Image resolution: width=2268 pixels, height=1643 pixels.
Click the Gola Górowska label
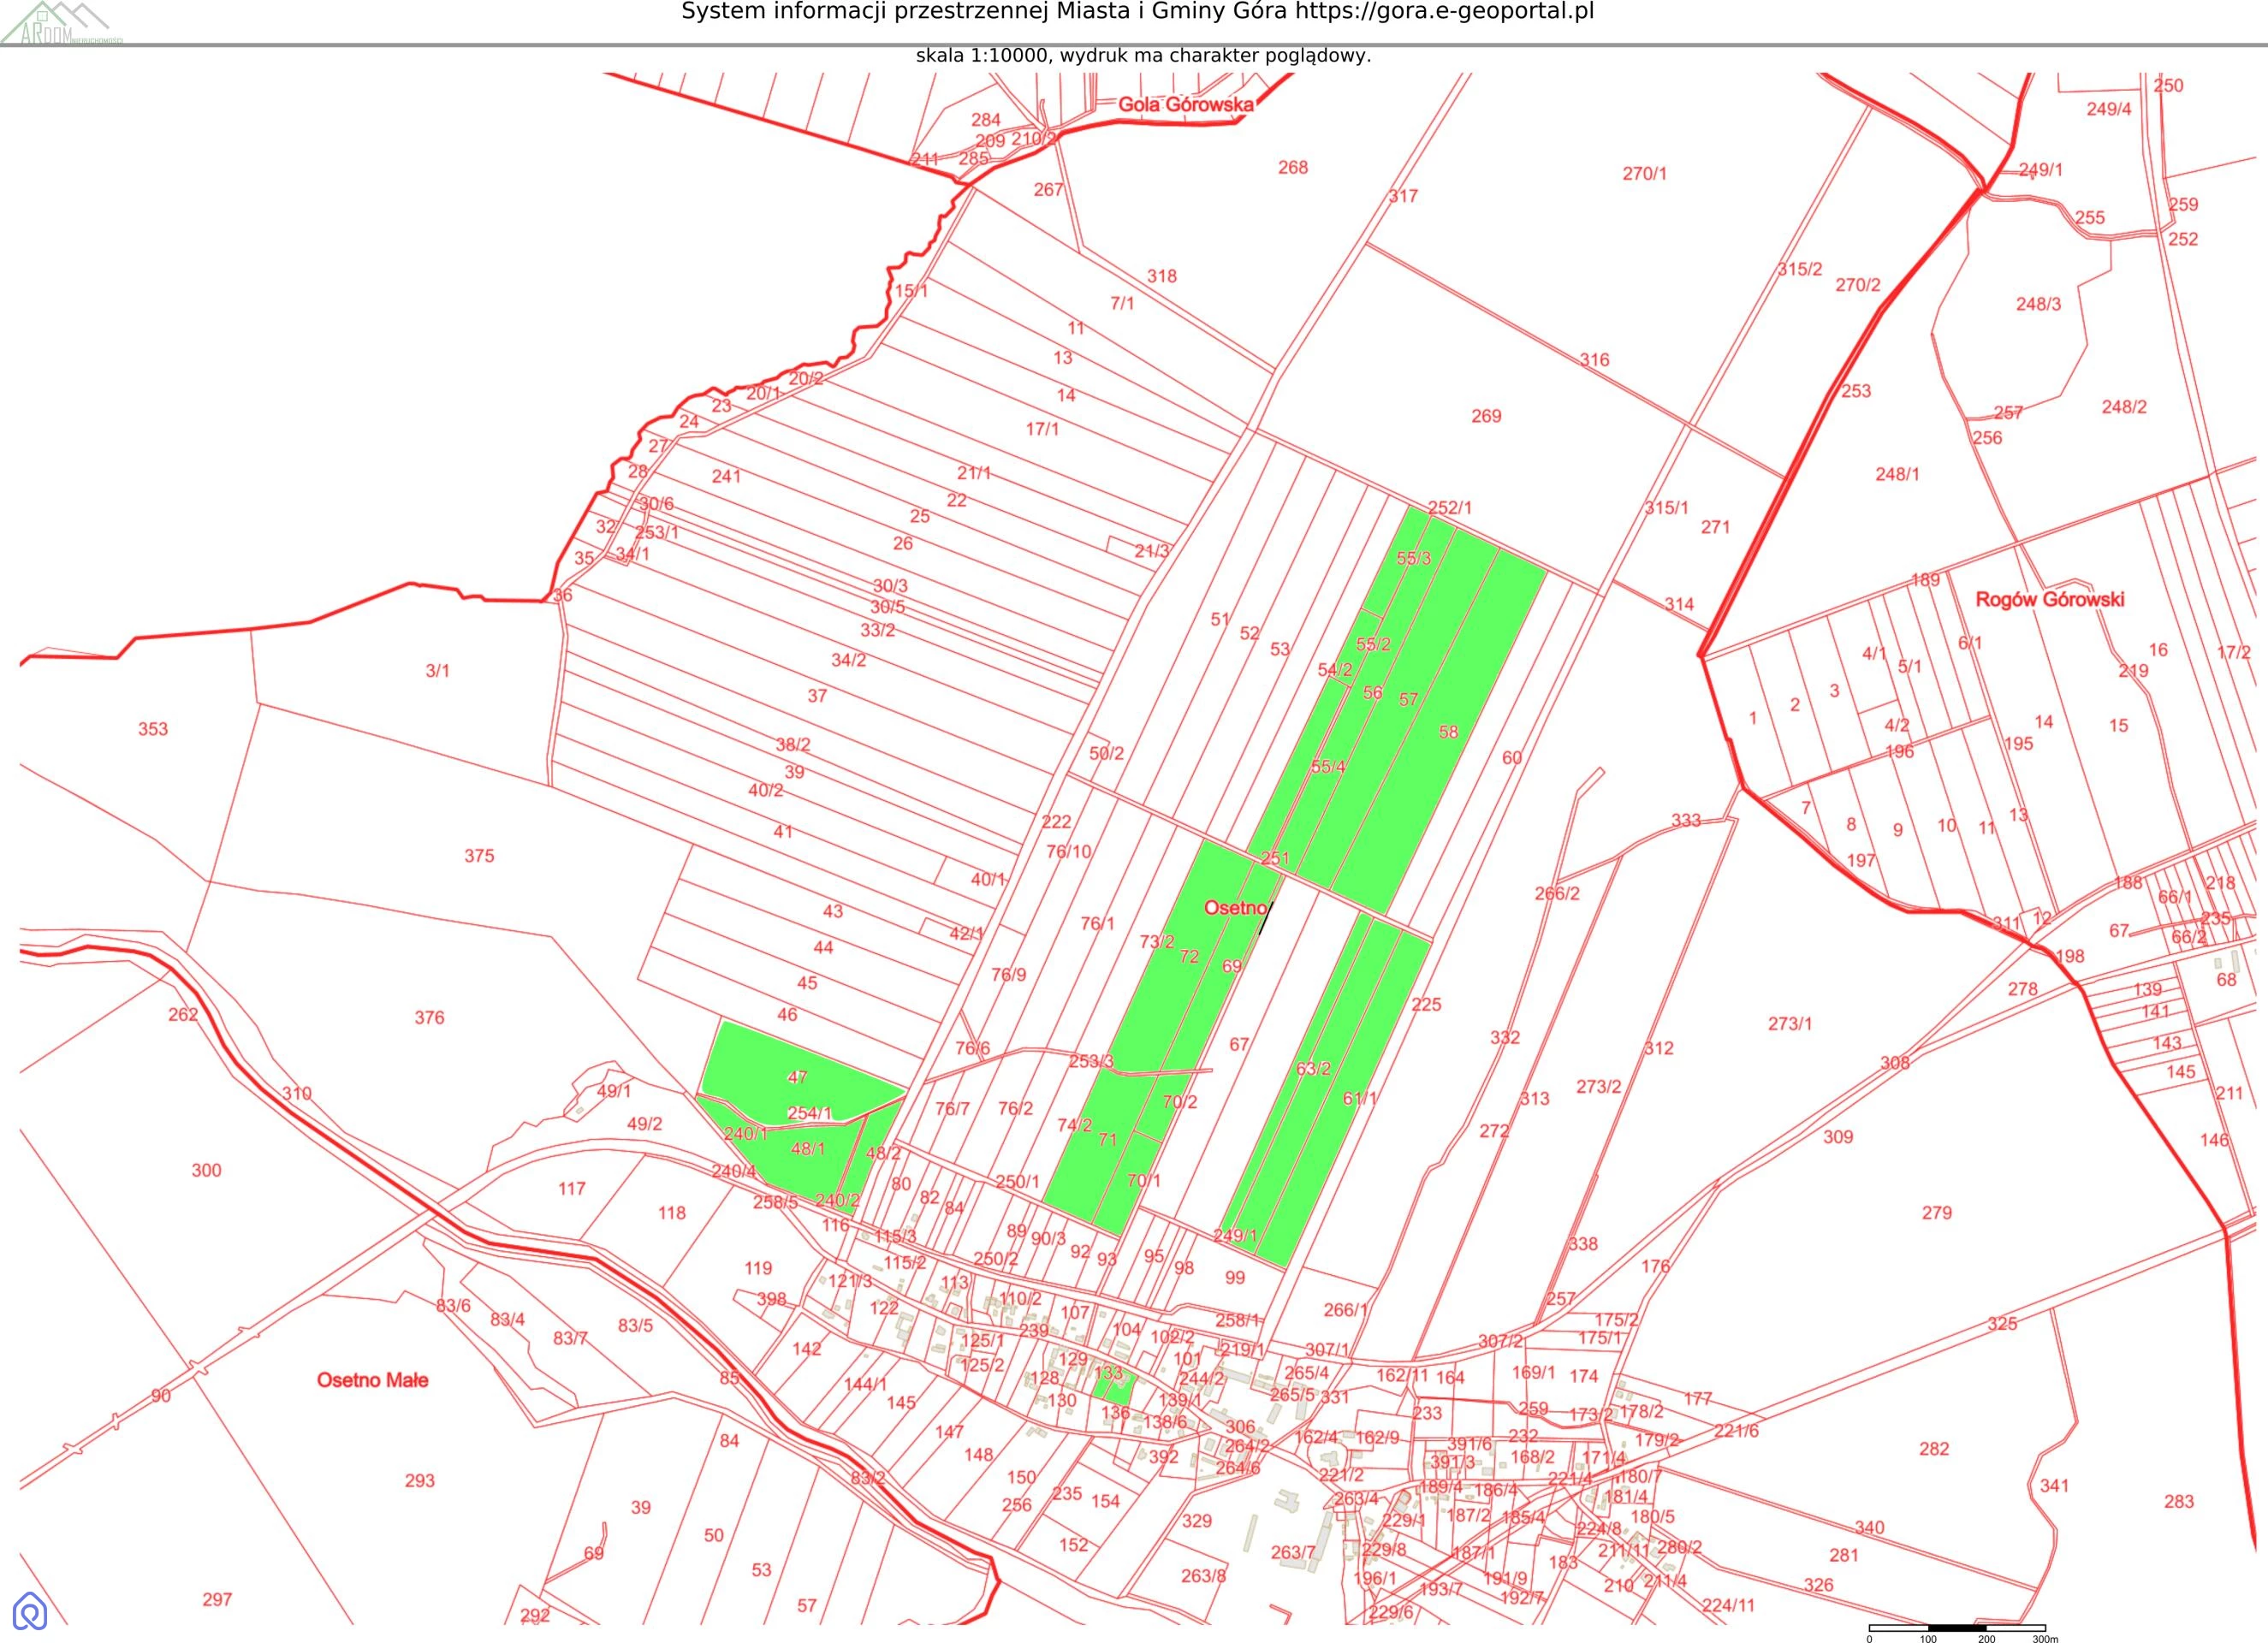pyautogui.click(x=1185, y=104)
